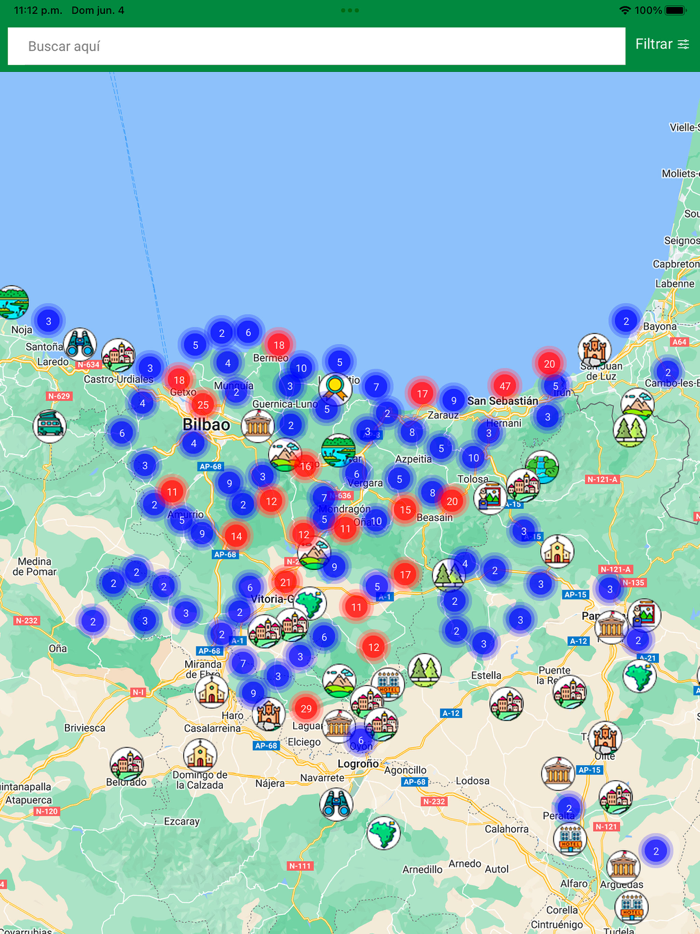Tap the castle icon near Haro

click(x=268, y=714)
